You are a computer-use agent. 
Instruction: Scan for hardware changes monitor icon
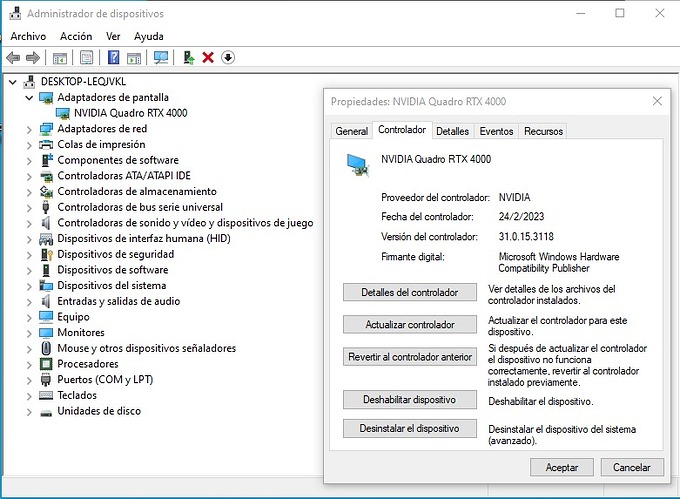pos(161,58)
